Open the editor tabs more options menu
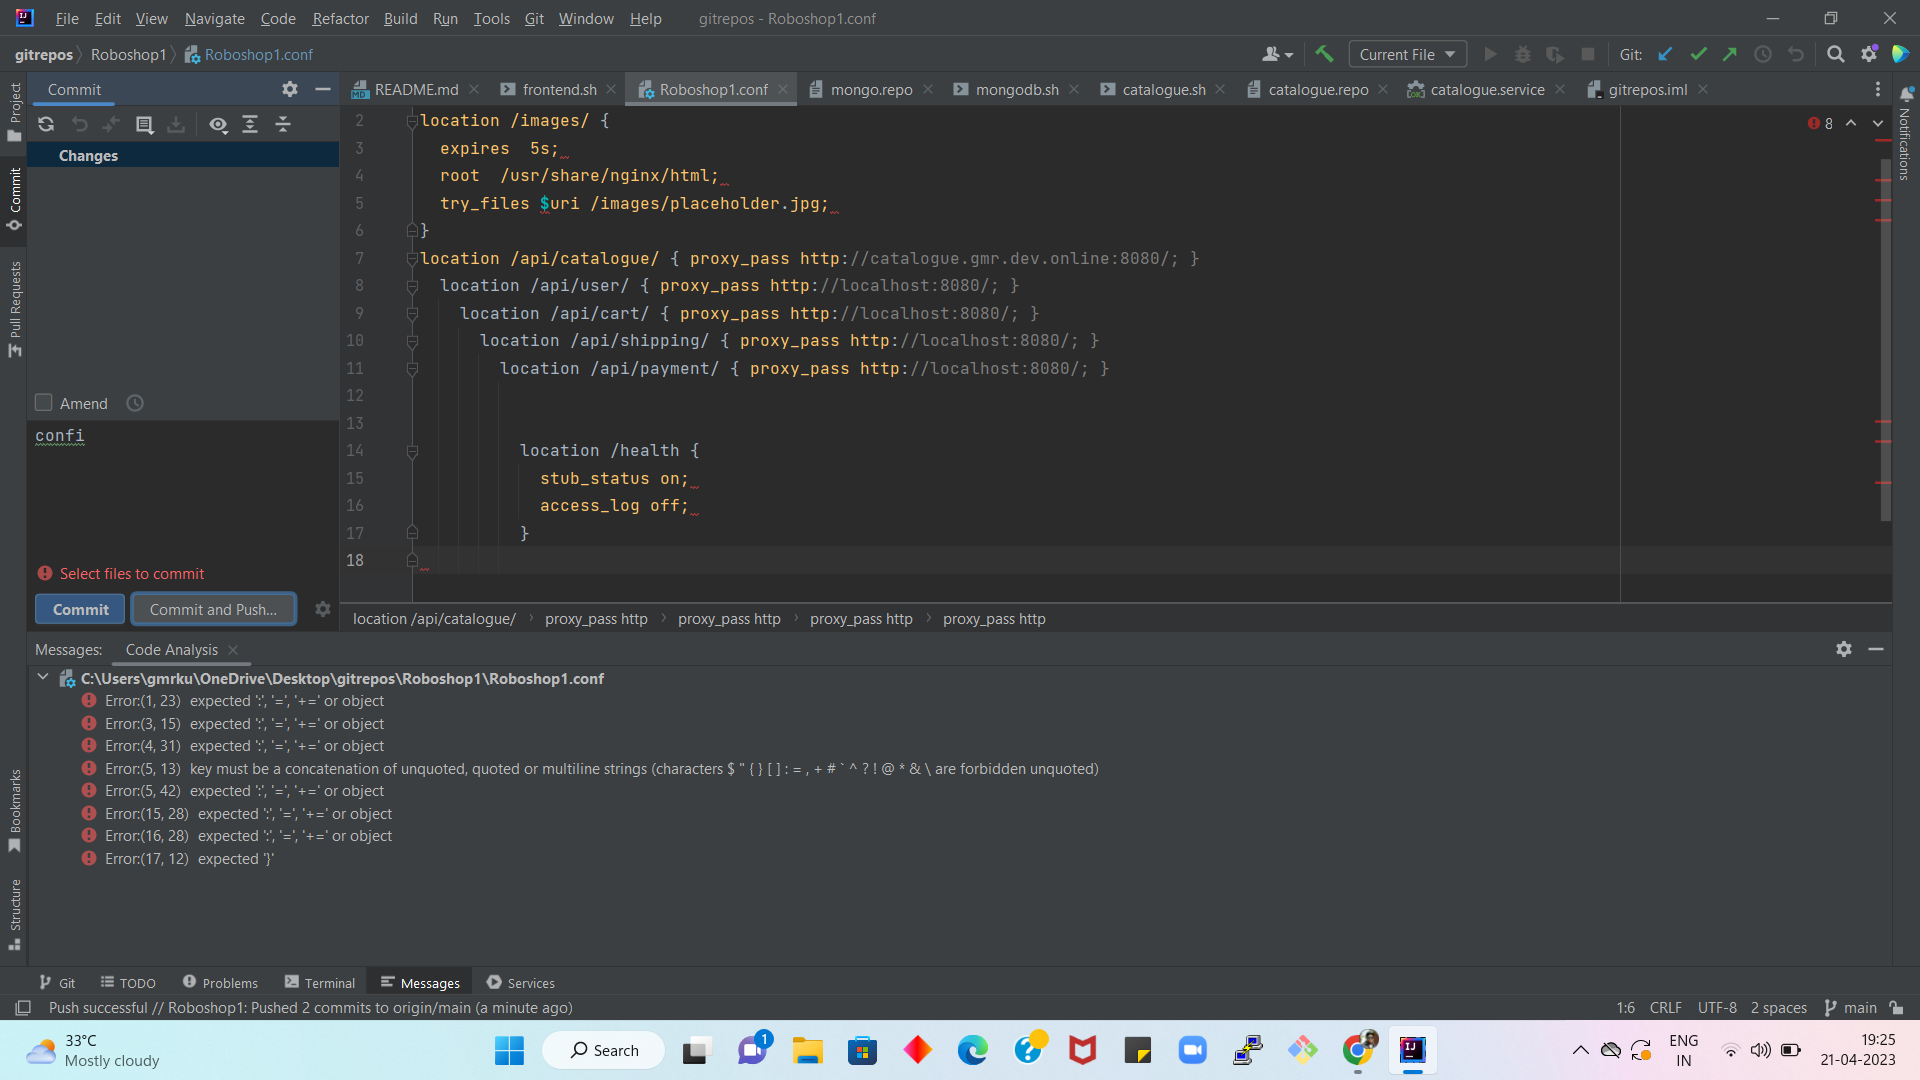Image resolution: width=1920 pixels, height=1080 pixels. pyautogui.click(x=1877, y=89)
